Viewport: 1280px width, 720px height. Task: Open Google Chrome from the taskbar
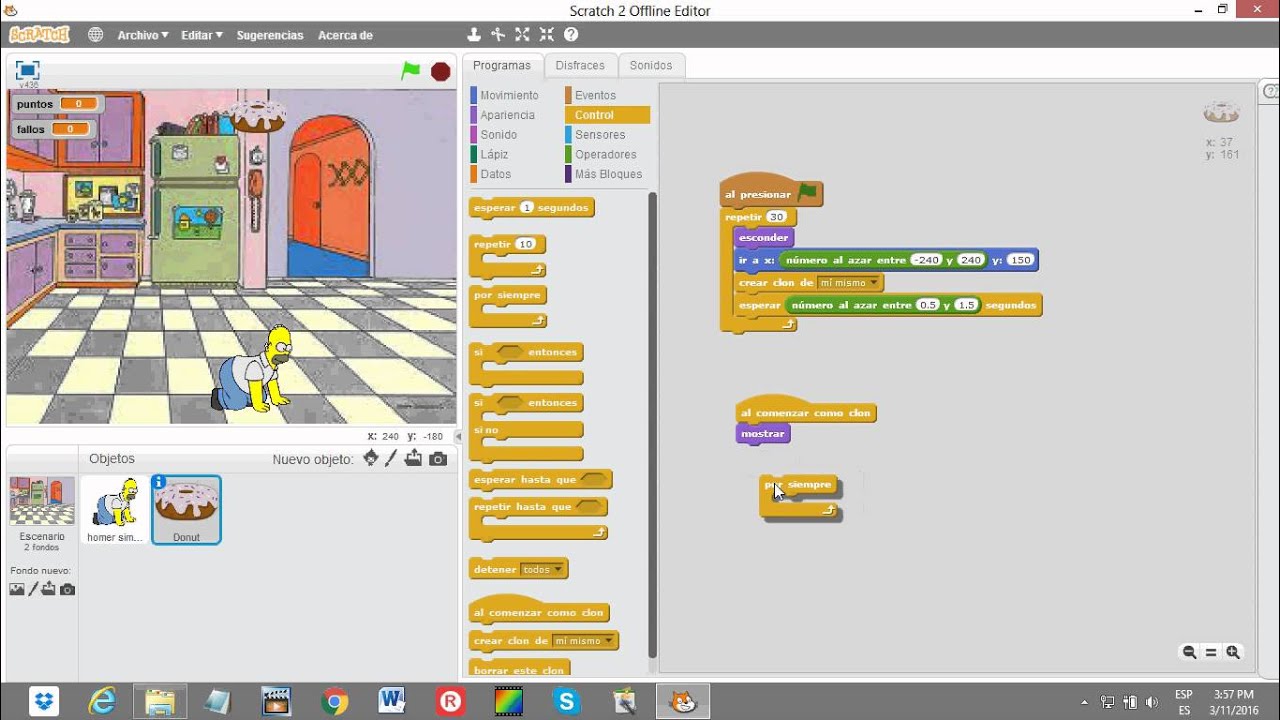(335, 702)
